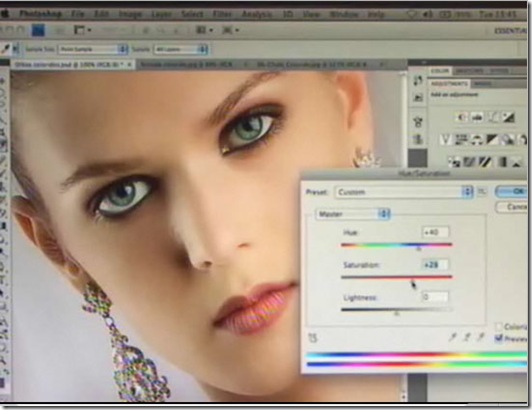Add a Color Balance adjustment
The width and height of the screenshot is (532, 410).
pos(476,139)
